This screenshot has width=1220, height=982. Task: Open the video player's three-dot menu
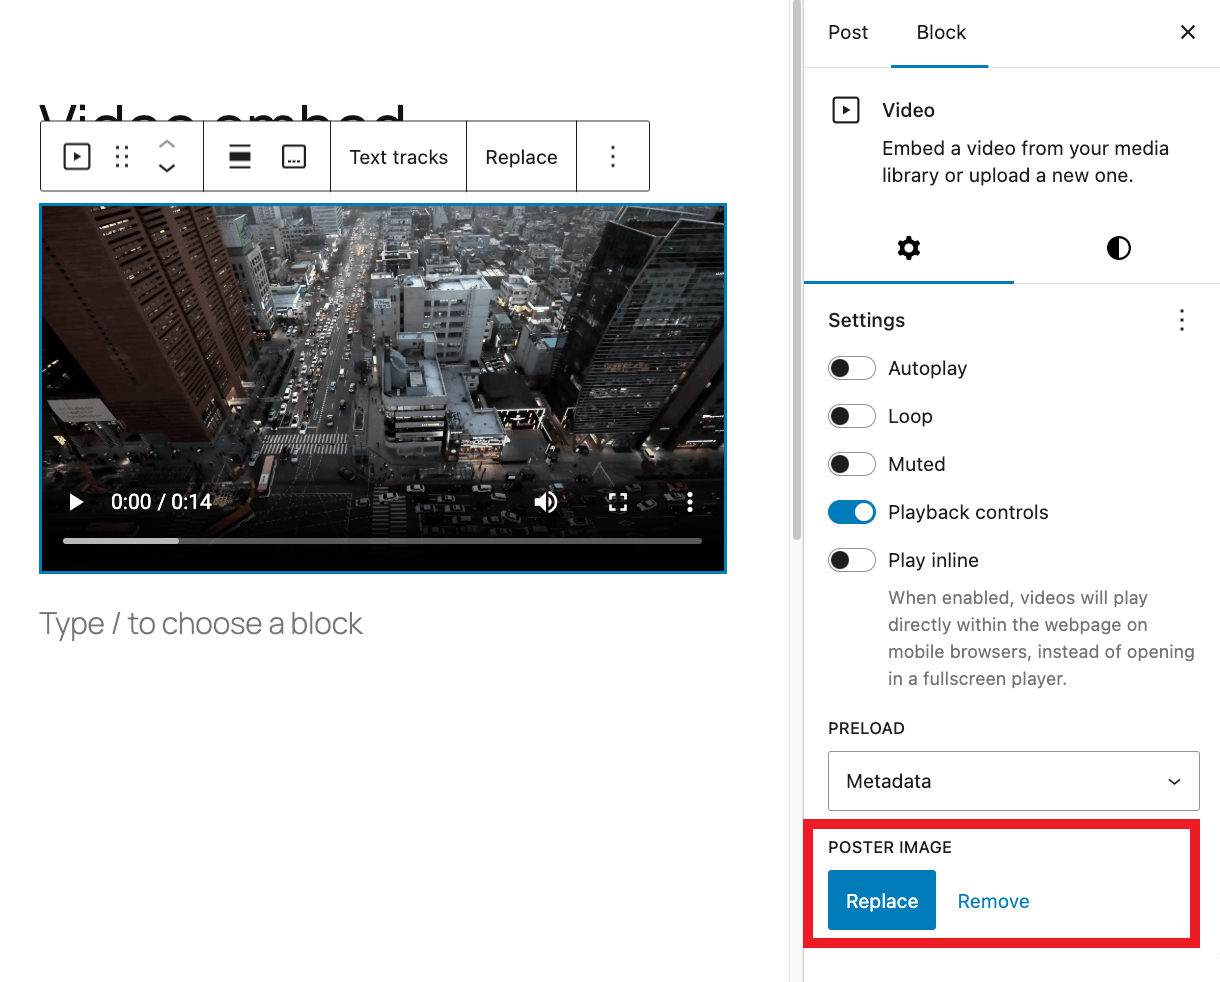[690, 501]
